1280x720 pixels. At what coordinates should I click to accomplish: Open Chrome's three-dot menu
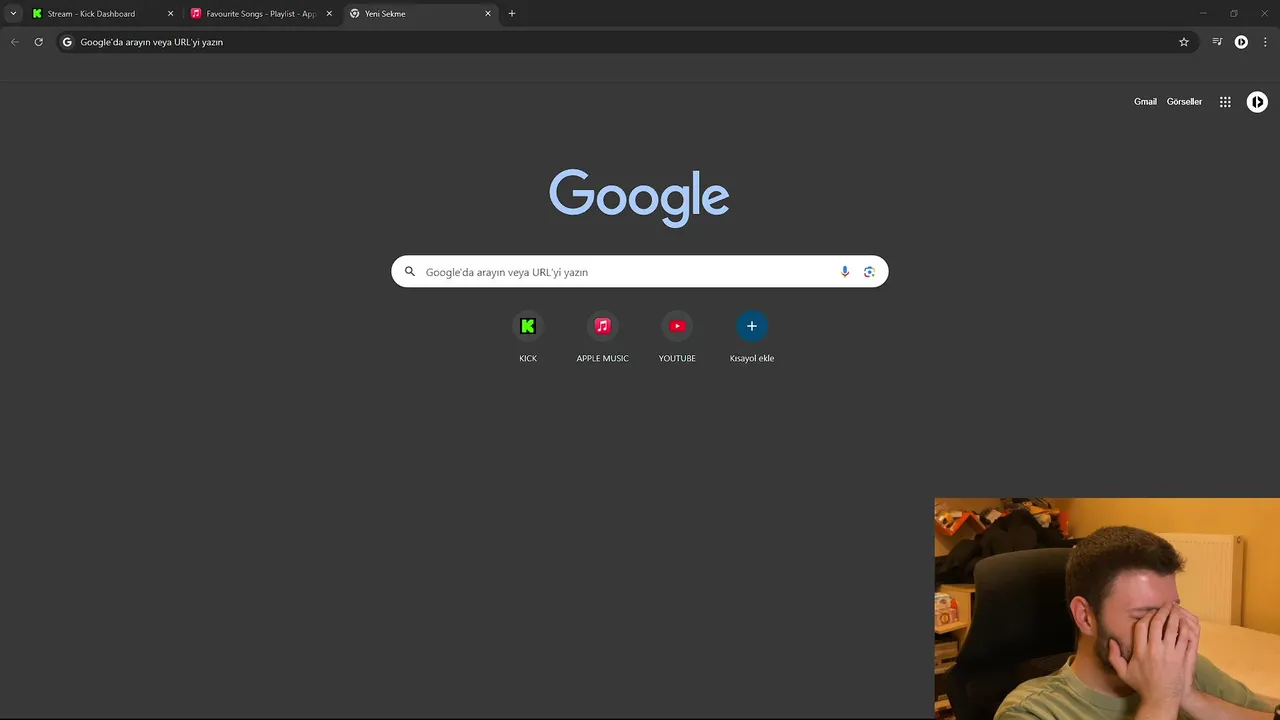[x=1265, y=42]
